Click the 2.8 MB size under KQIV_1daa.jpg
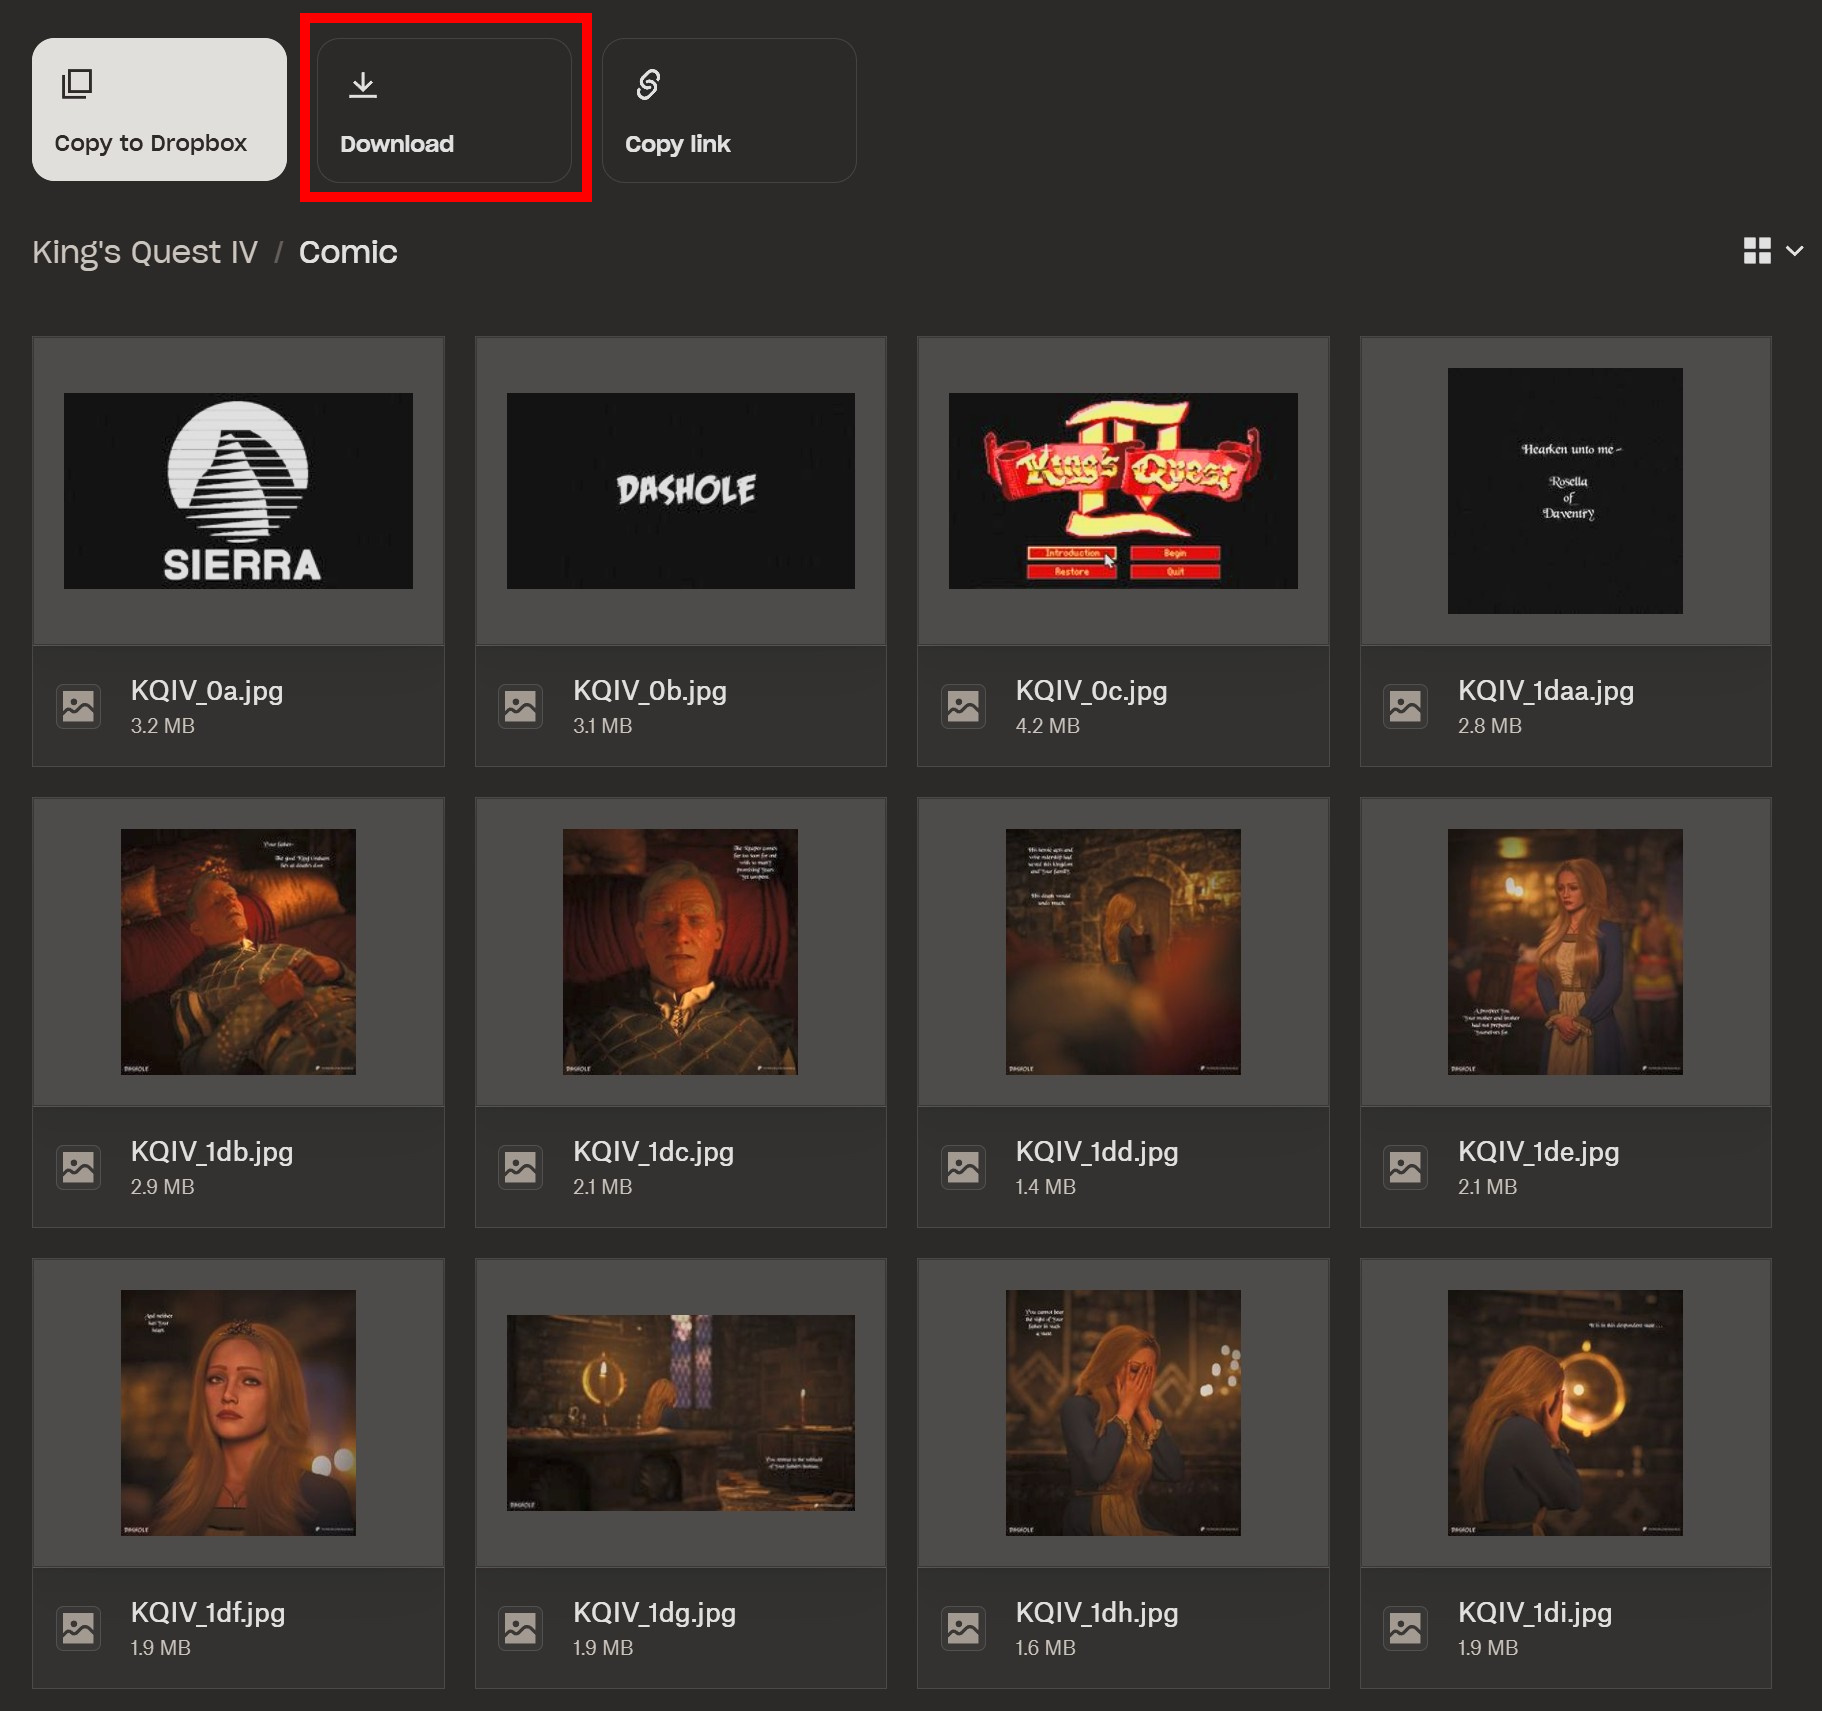This screenshot has width=1822, height=1711. coord(1490,726)
